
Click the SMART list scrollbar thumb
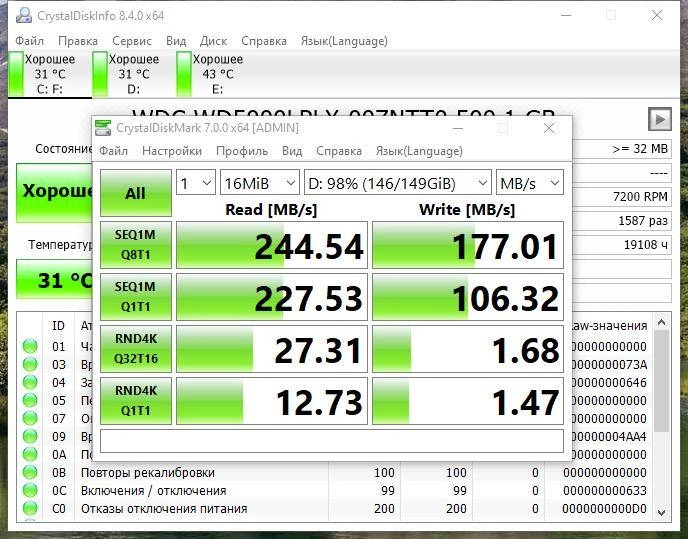(x=662, y=381)
